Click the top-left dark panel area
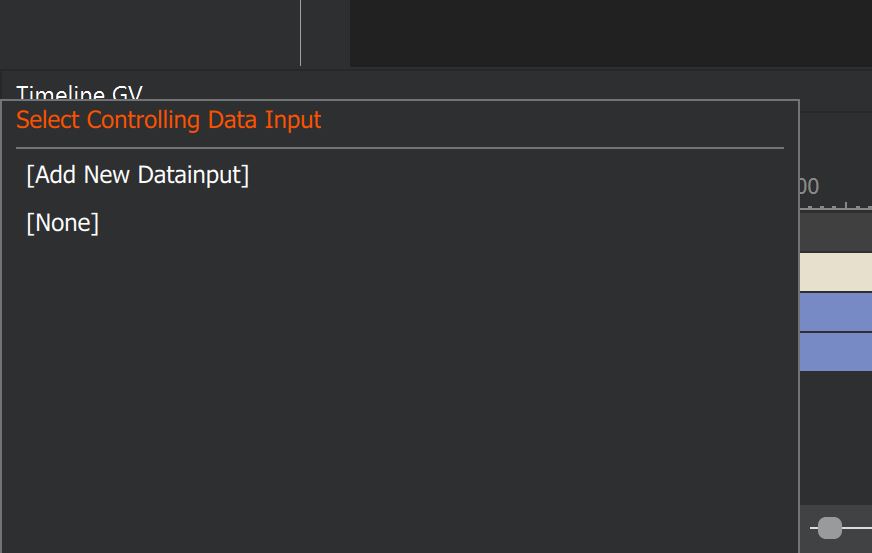Image resolution: width=872 pixels, height=553 pixels. pos(150,32)
